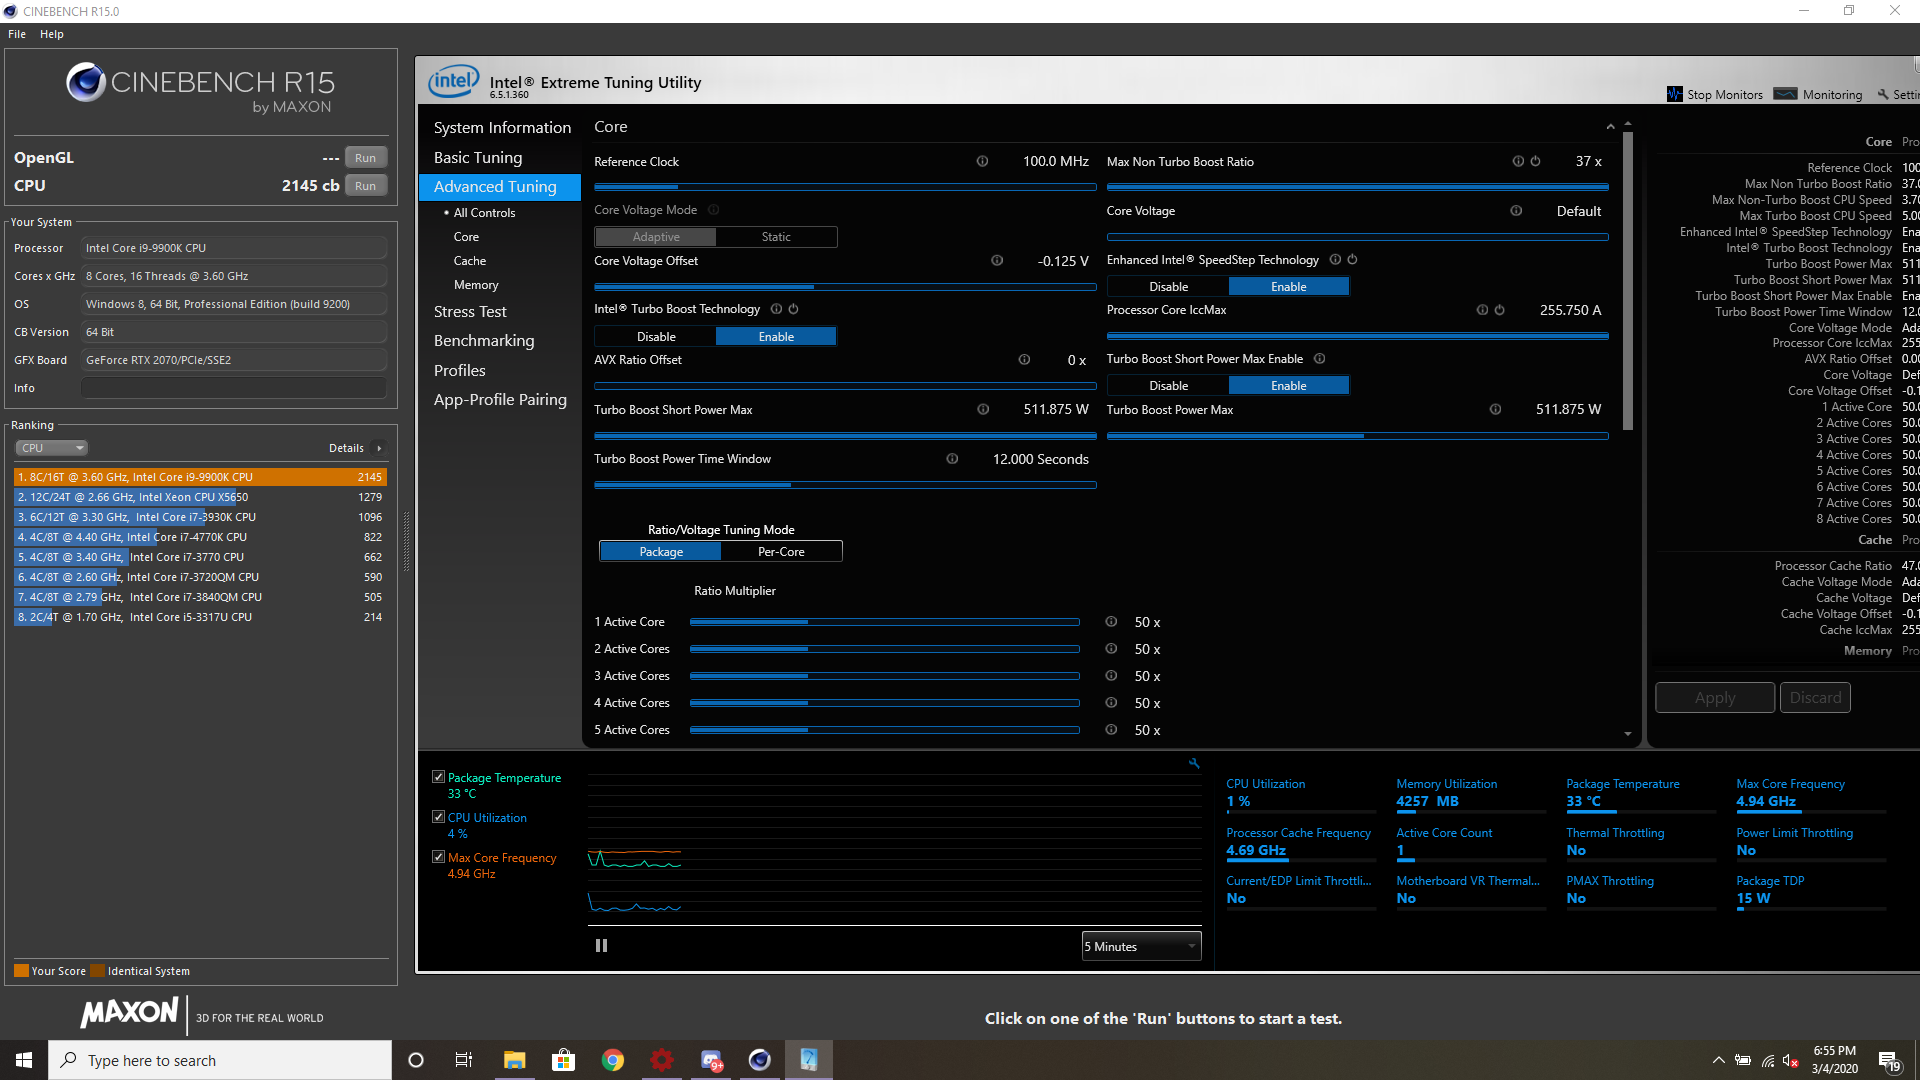Open the Help menu

(52, 34)
